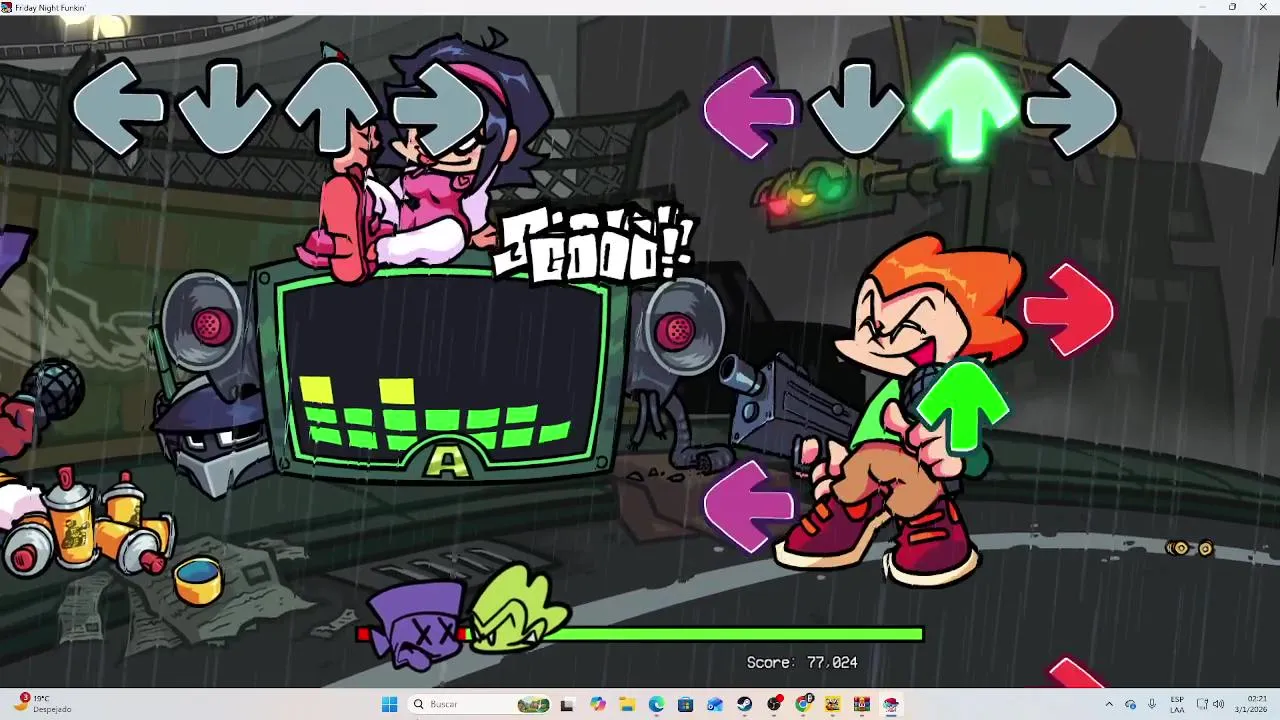1280x720 pixels.
Task: Open Steam from the taskbar
Action: (x=744, y=704)
